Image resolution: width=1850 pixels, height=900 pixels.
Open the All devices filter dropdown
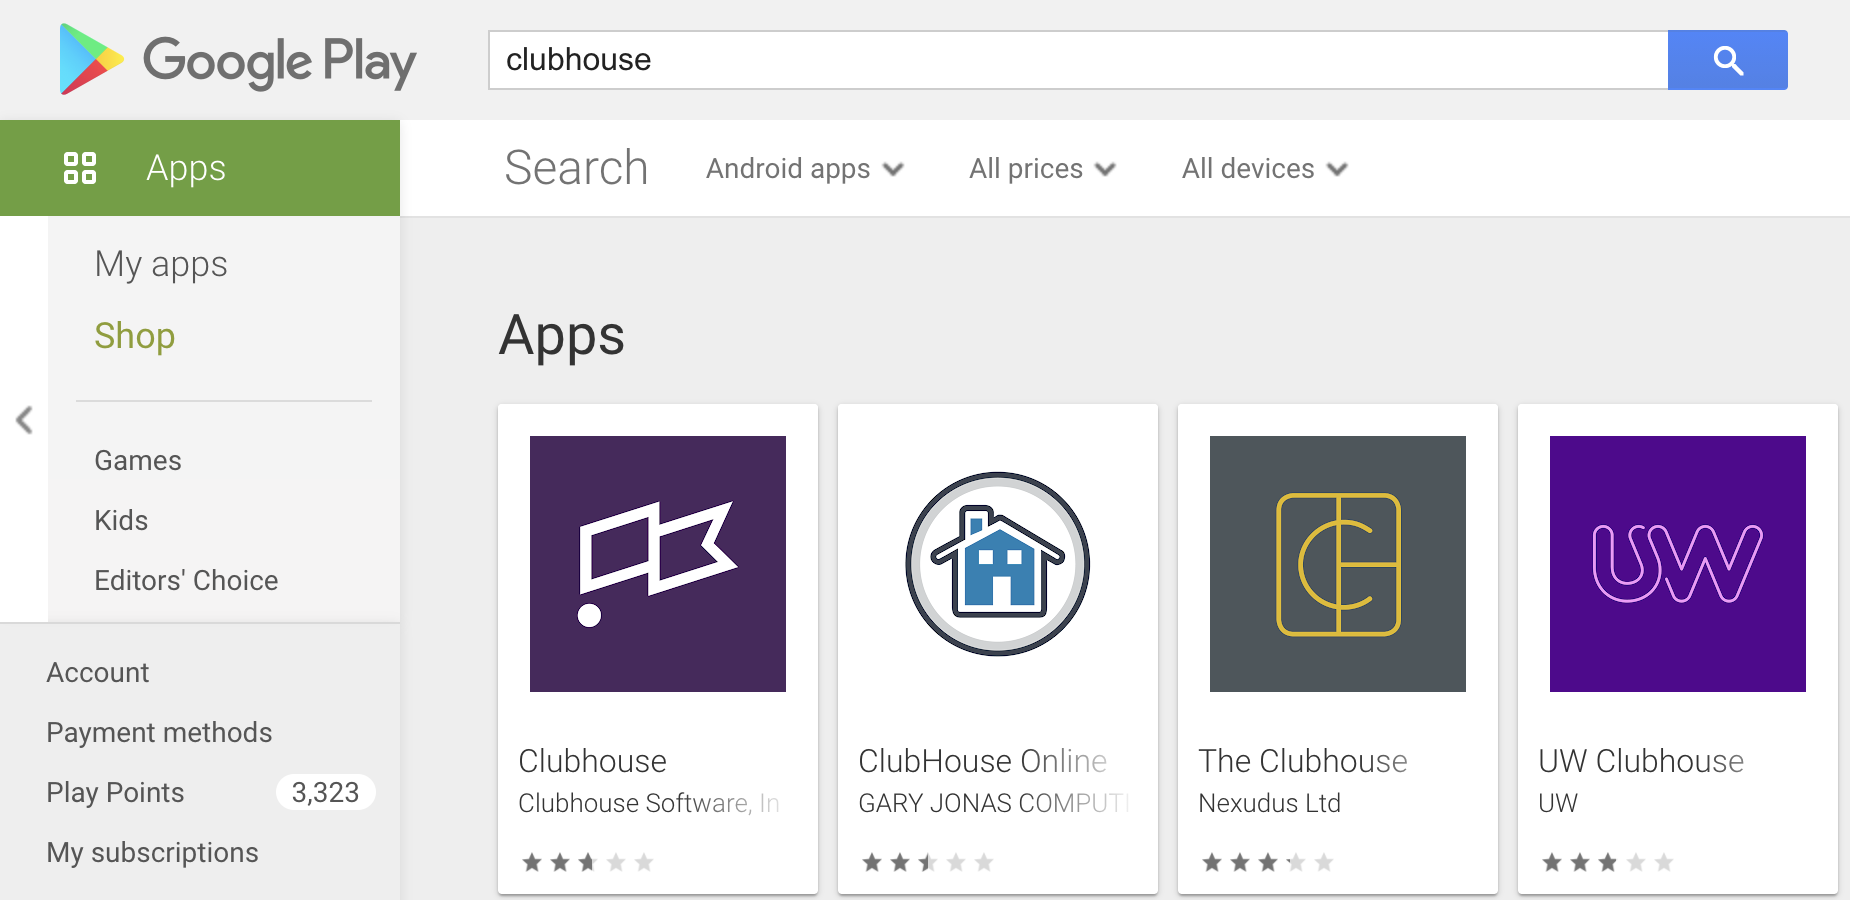pos(1264,169)
